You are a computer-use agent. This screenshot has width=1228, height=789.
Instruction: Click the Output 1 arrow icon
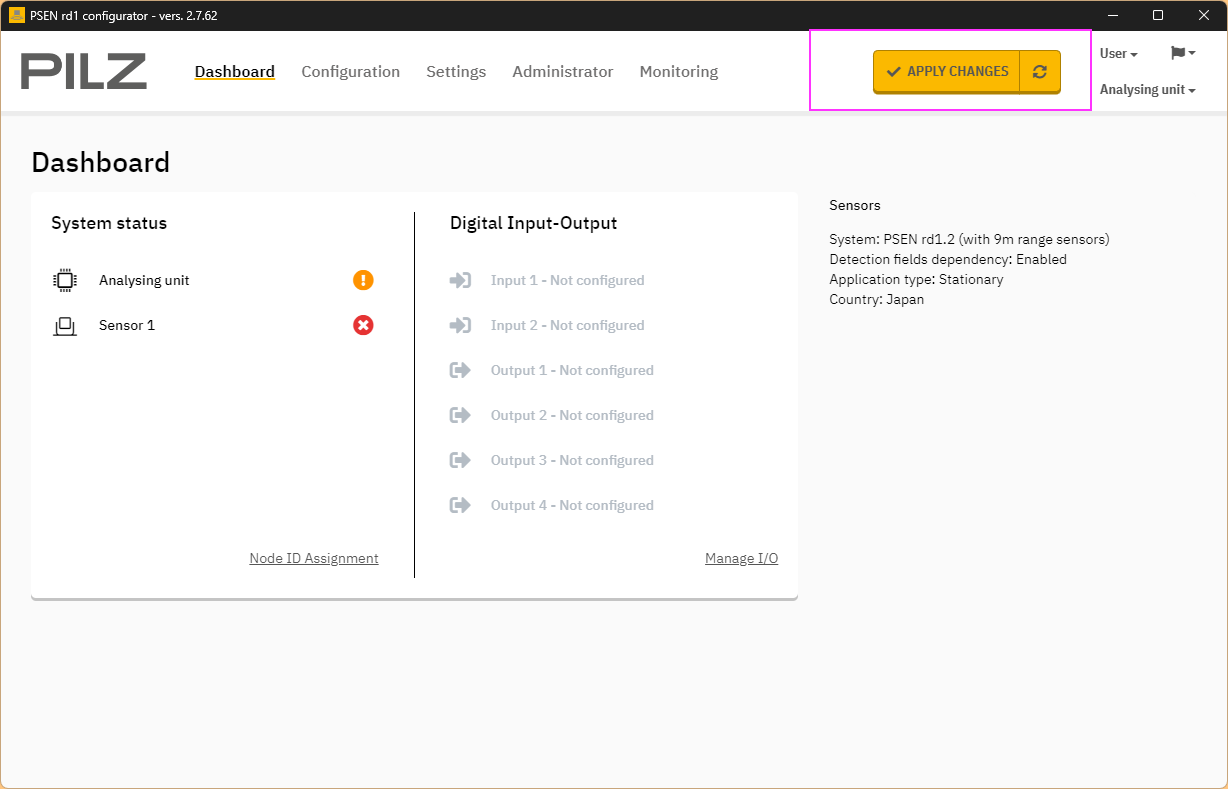pyautogui.click(x=460, y=370)
